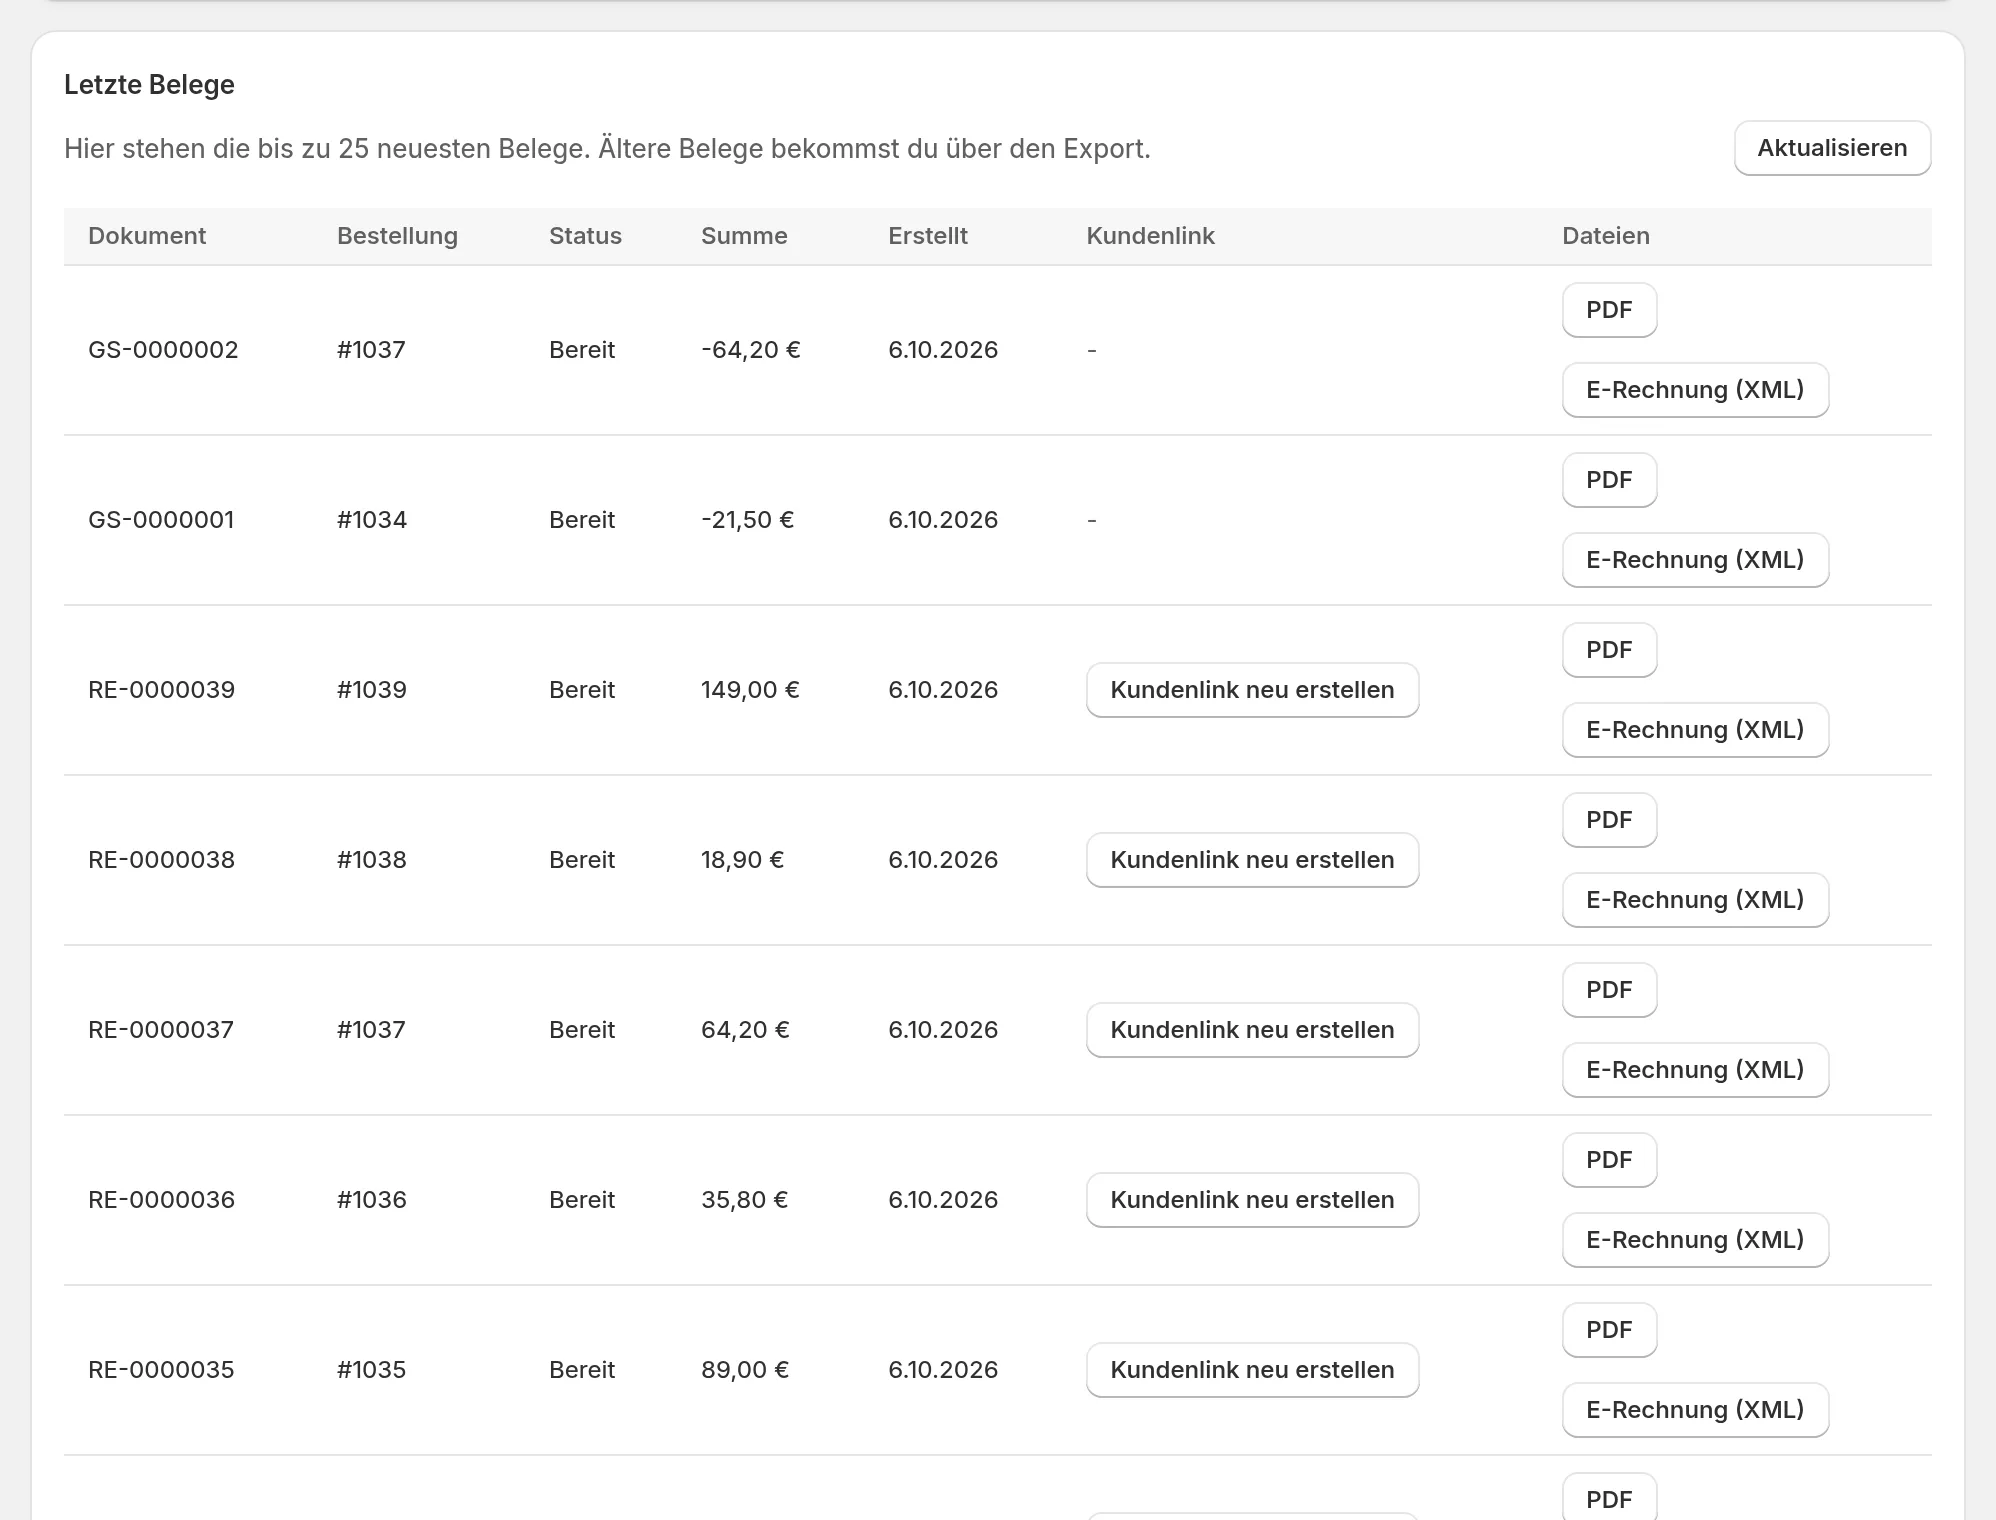
Task: Click document number RE-0000036
Action: [161, 1200]
